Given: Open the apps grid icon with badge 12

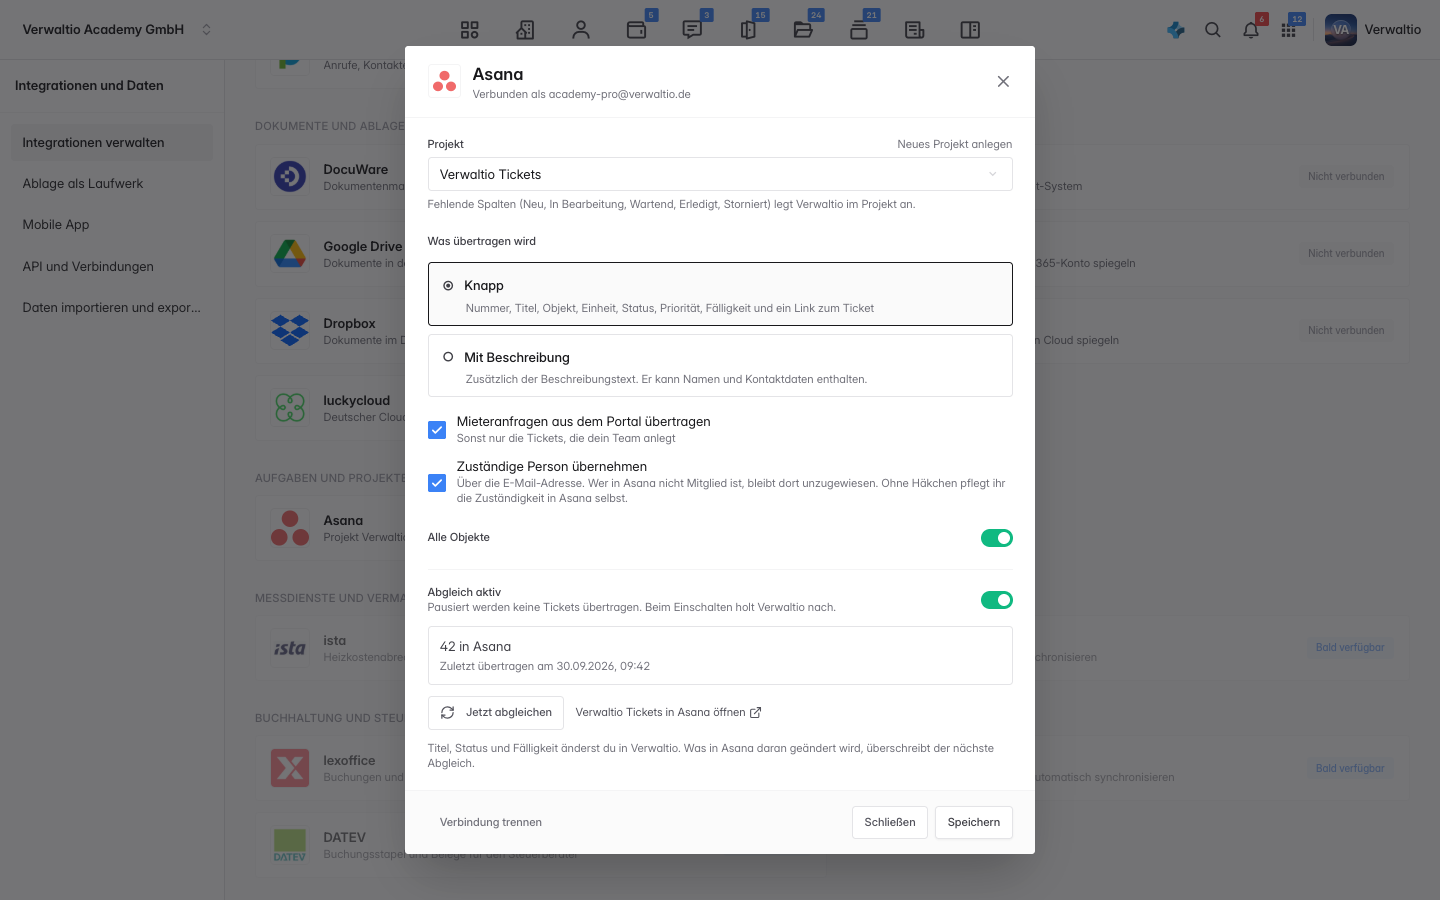Looking at the screenshot, I should point(1289,30).
